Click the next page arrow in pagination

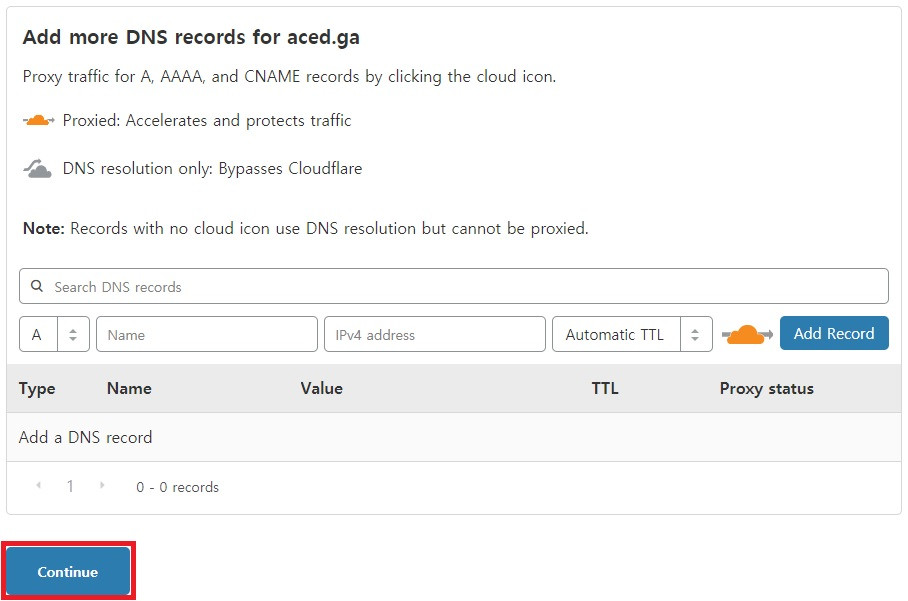click(101, 486)
